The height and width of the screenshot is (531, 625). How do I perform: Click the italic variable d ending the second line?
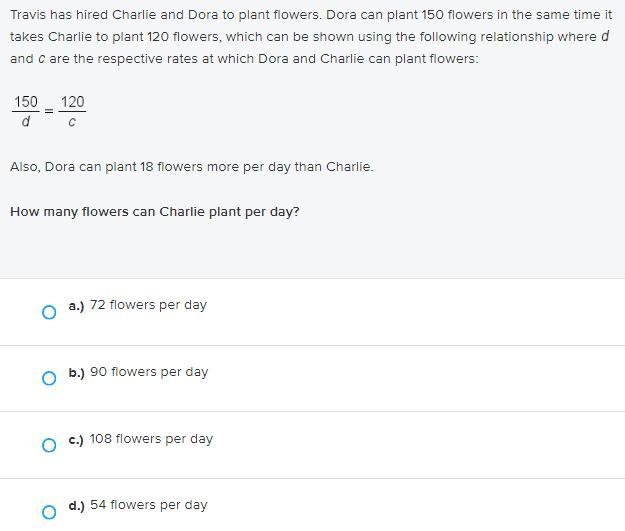point(605,36)
